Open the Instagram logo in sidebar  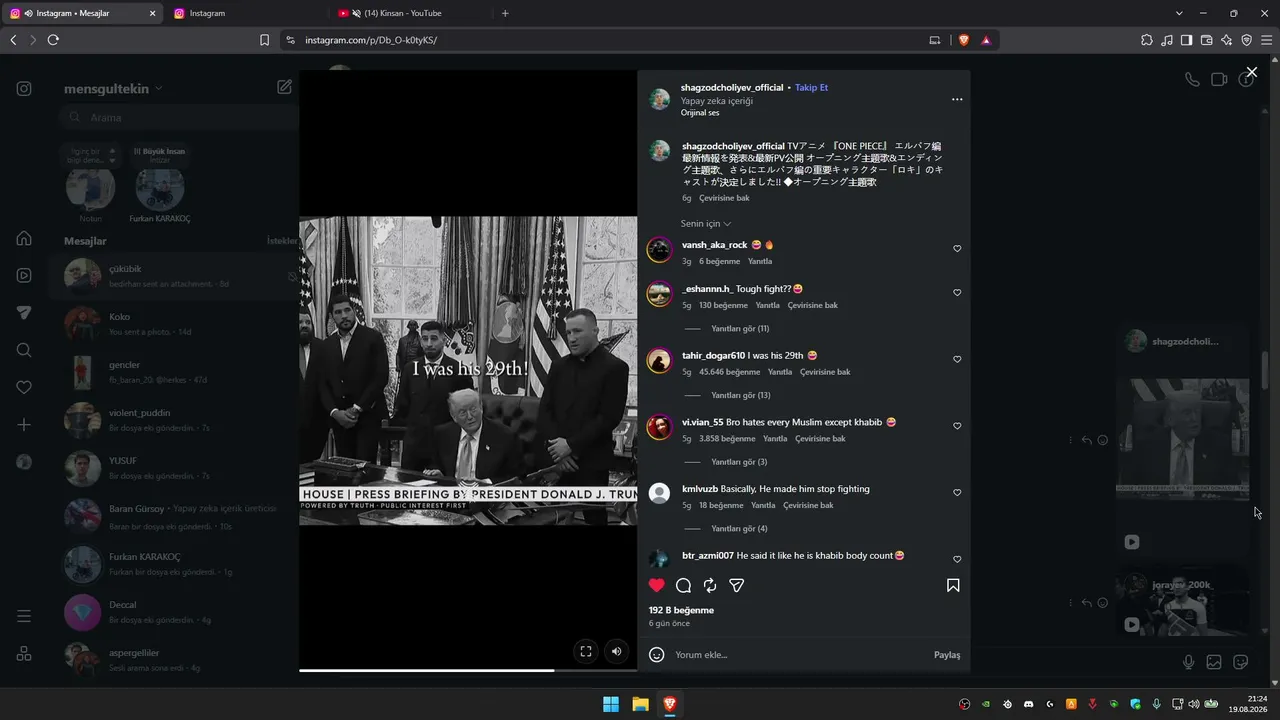pos(24,88)
